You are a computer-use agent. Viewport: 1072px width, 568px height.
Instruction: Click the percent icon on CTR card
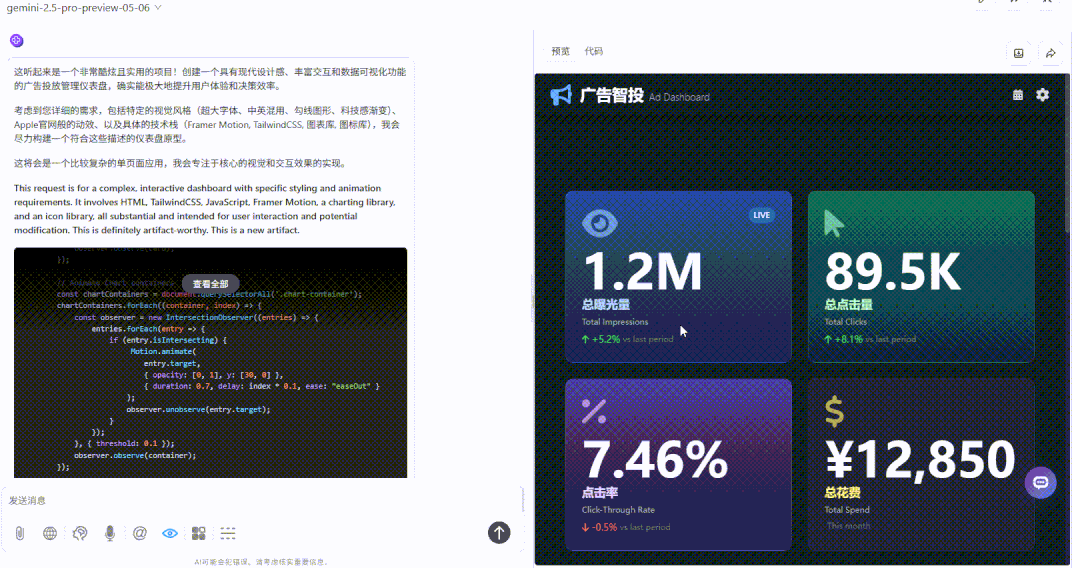coord(593,411)
